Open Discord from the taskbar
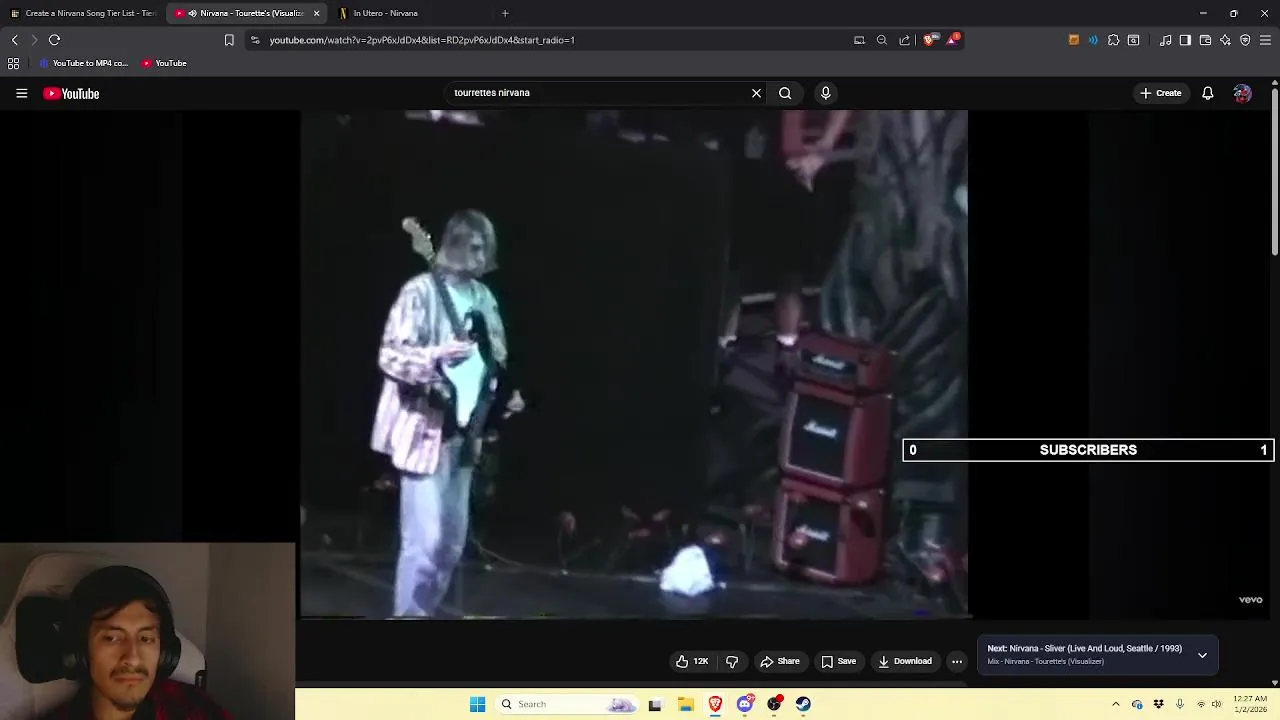This screenshot has width=1280, height=720. point(745,704)
